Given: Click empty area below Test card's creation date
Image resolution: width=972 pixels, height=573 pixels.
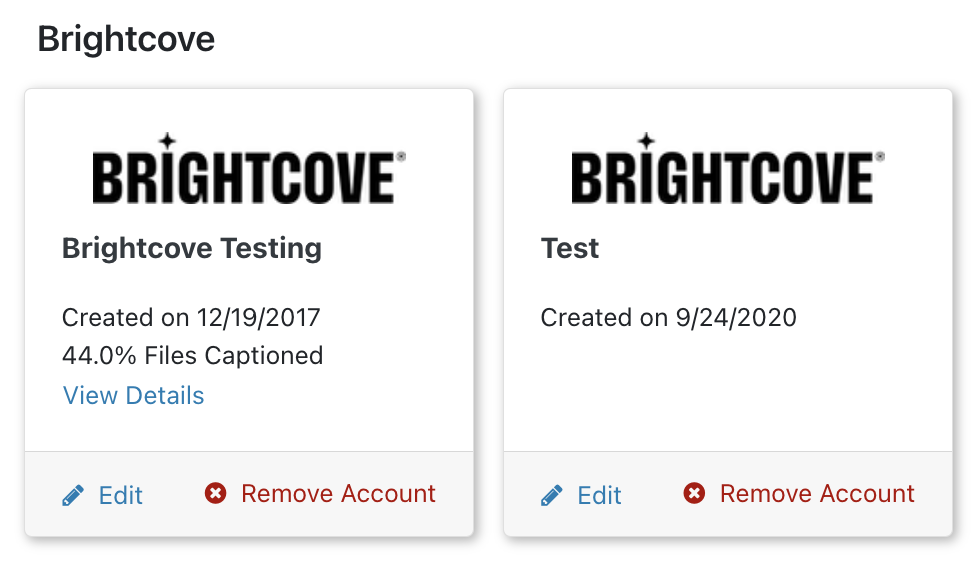Looking at the screenshot, I should [728, 391].
